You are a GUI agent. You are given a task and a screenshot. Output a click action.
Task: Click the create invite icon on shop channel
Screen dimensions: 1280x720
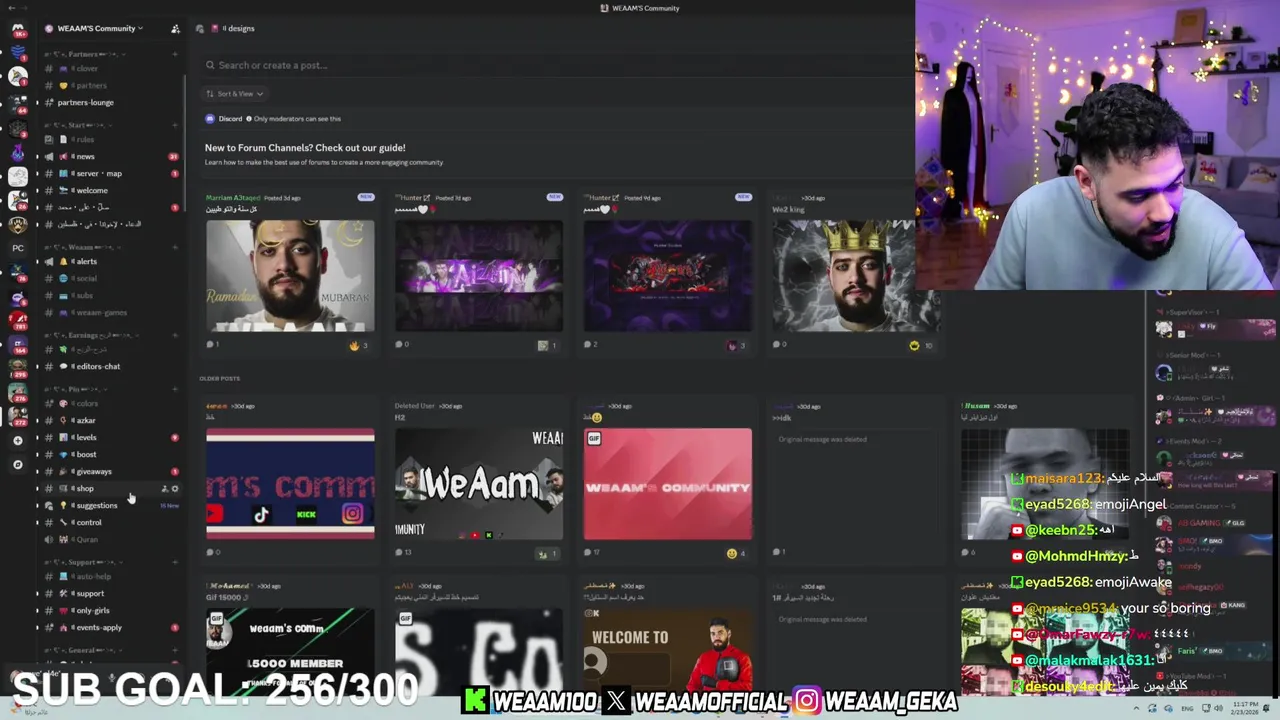coord(164,488)
